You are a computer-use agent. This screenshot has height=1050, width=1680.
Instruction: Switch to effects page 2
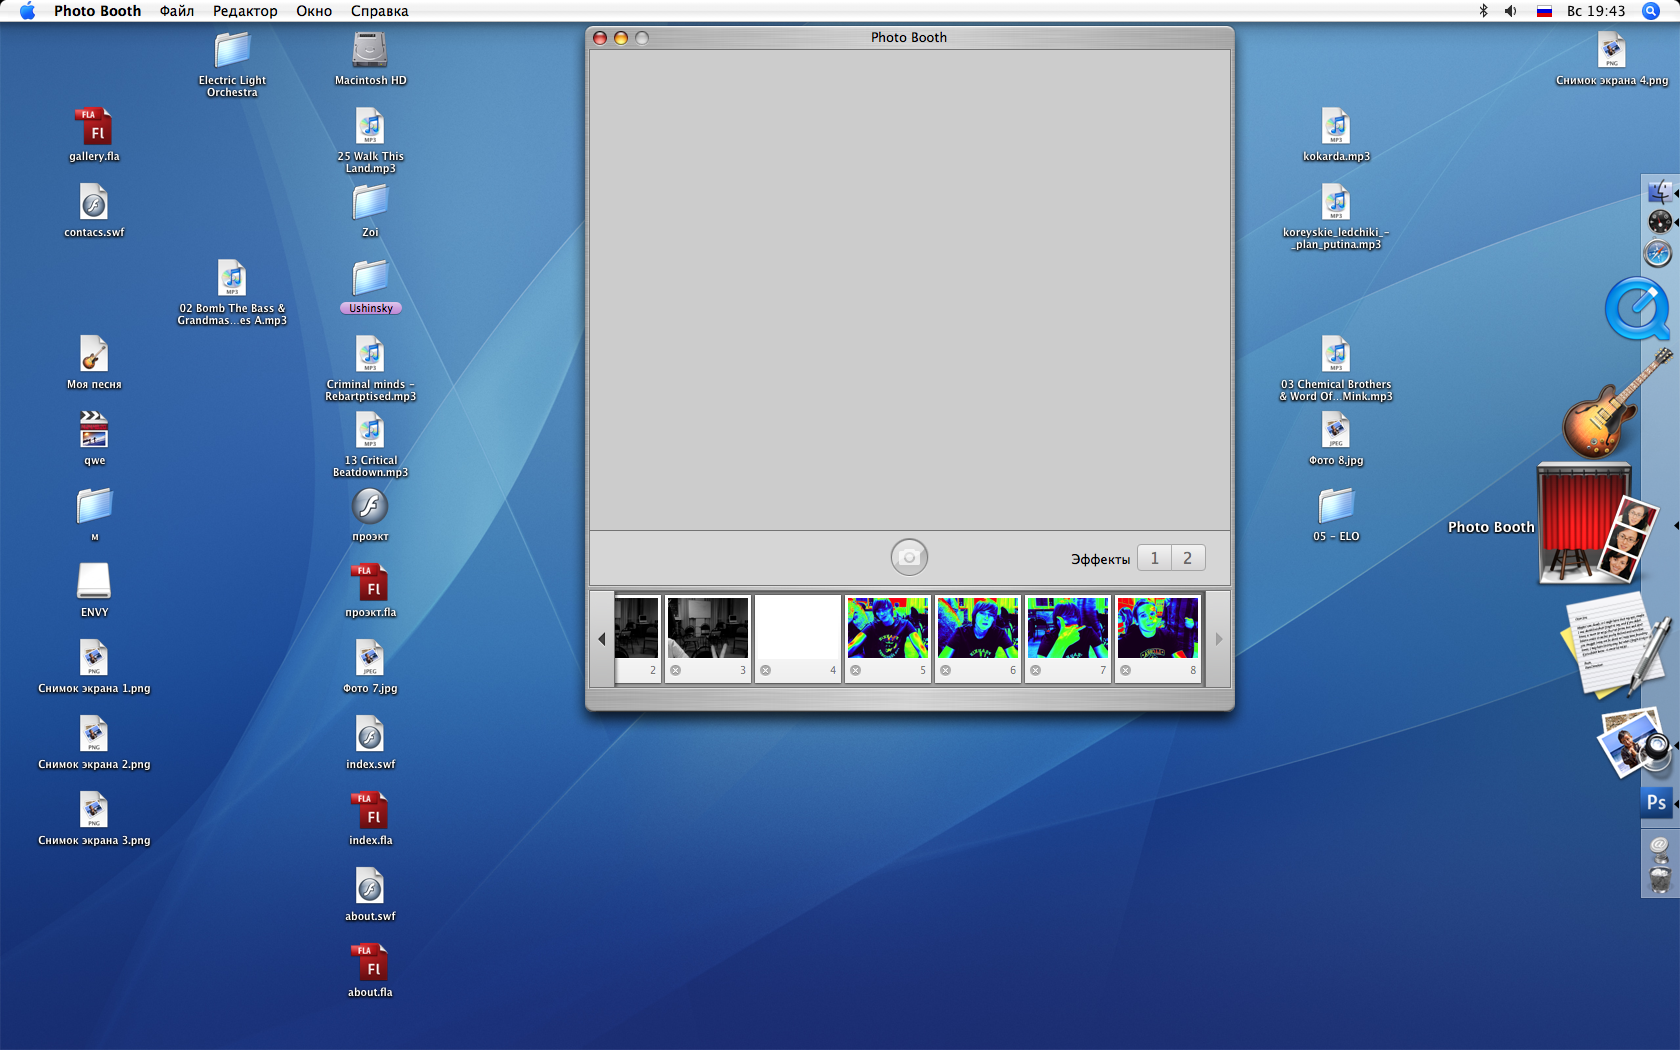(x=1188, y=558)
